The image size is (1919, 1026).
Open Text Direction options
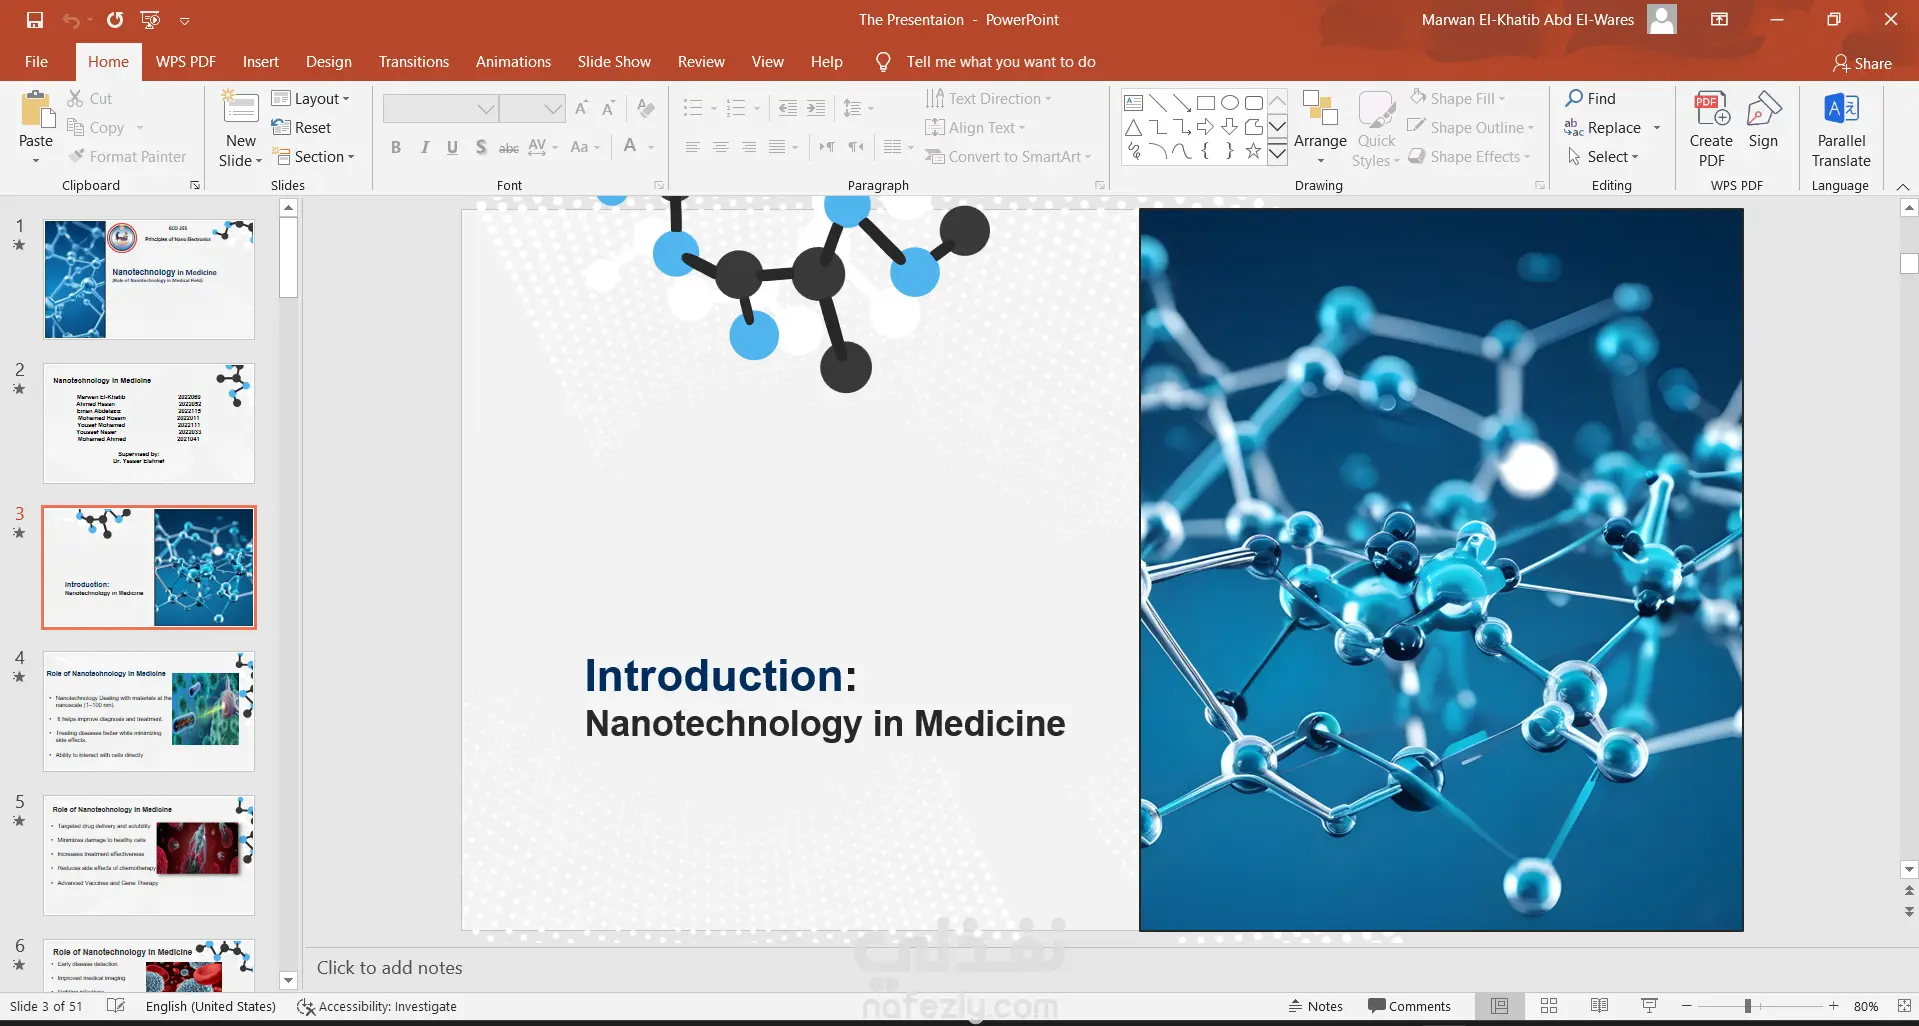point(988,98)
